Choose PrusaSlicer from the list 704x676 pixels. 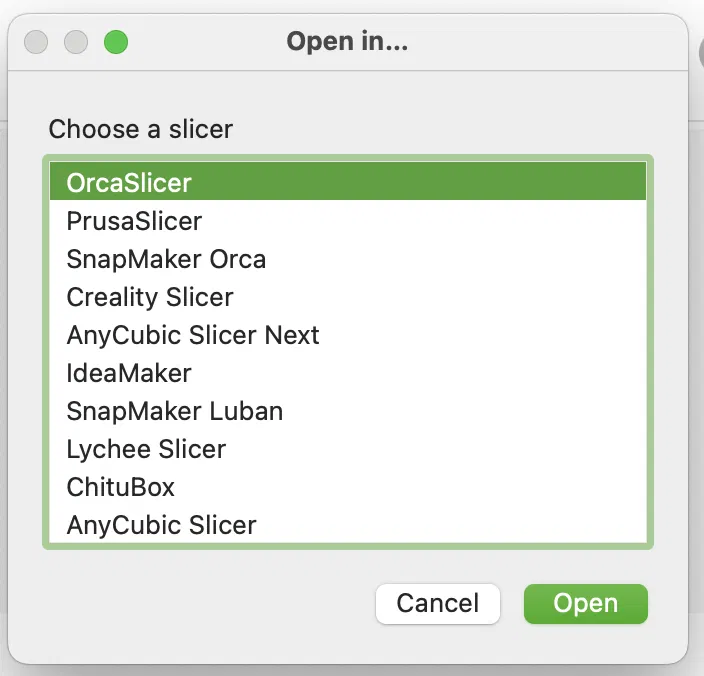click(x=134, y=221)
